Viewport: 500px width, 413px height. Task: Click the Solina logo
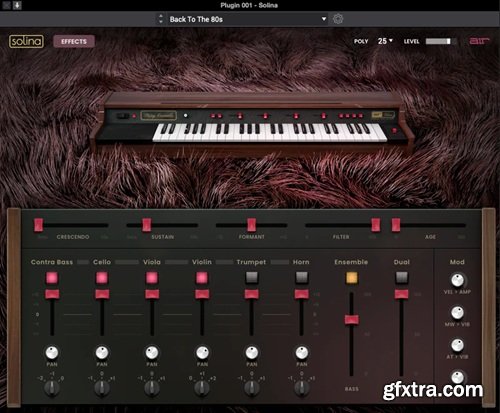pyautogui.click(x=26, y=41)
